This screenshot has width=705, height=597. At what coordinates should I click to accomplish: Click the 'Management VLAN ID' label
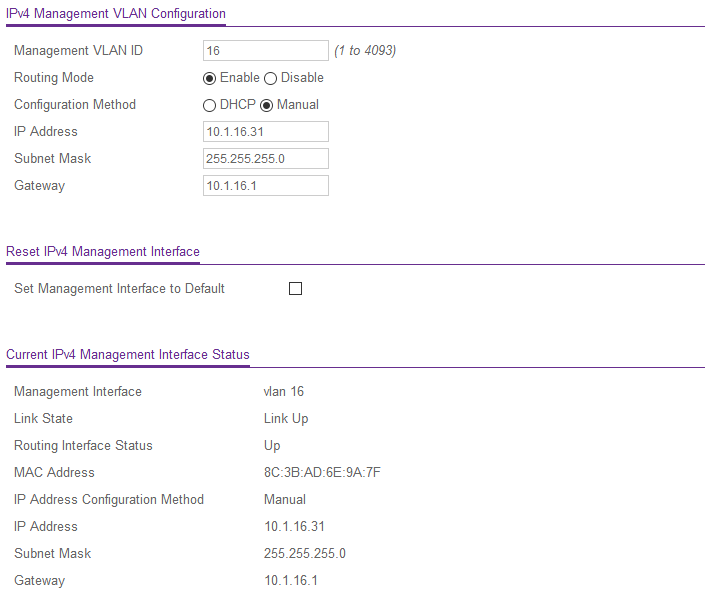click(x=78, y=50)
